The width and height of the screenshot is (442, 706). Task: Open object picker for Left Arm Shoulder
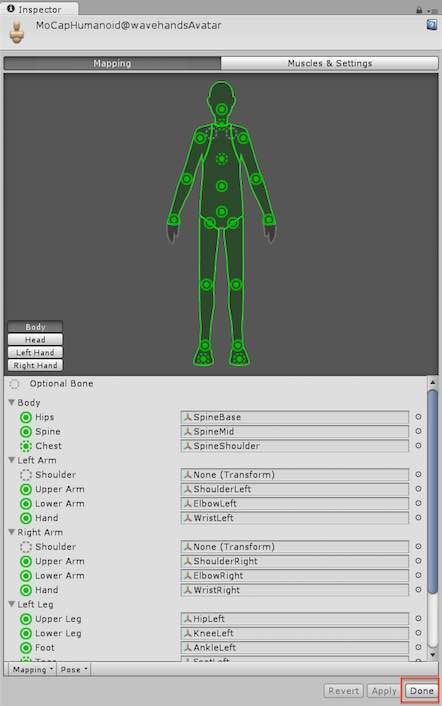coord(418,475)
